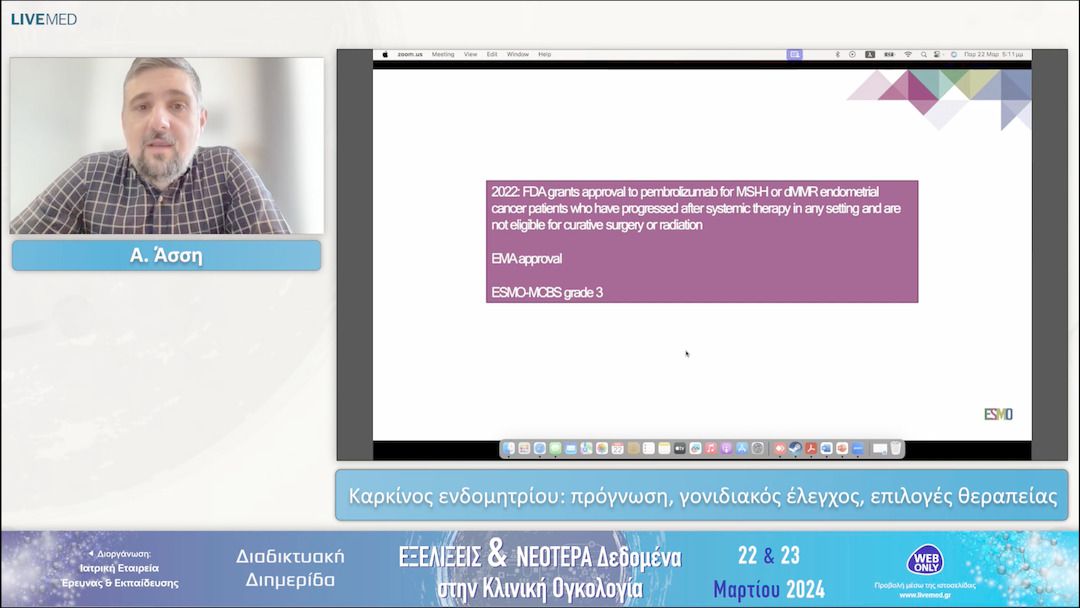Image resolution: width=1080 pixels, height=608 pixels.
Task: Click the Διαδικτυακή Διημερίδα banner text
Action: coord(290,568)
